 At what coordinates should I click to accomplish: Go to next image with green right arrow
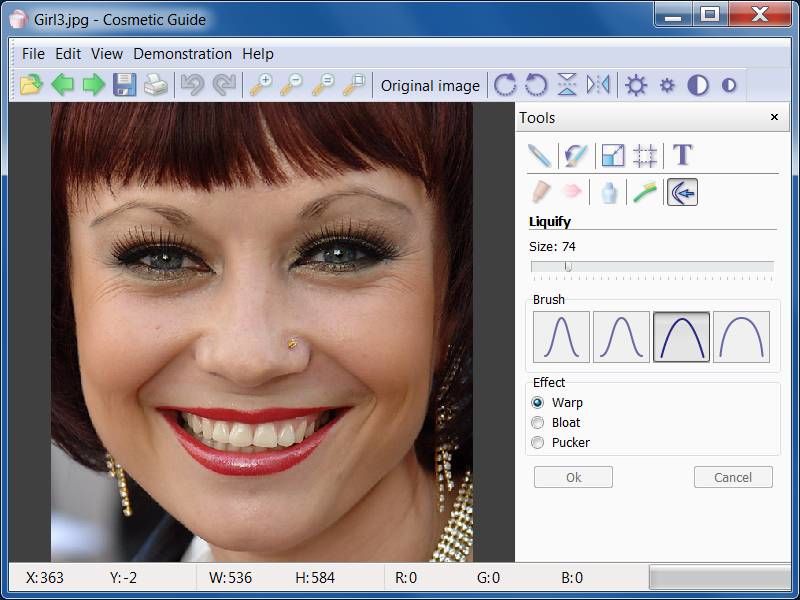click(94, 85)
